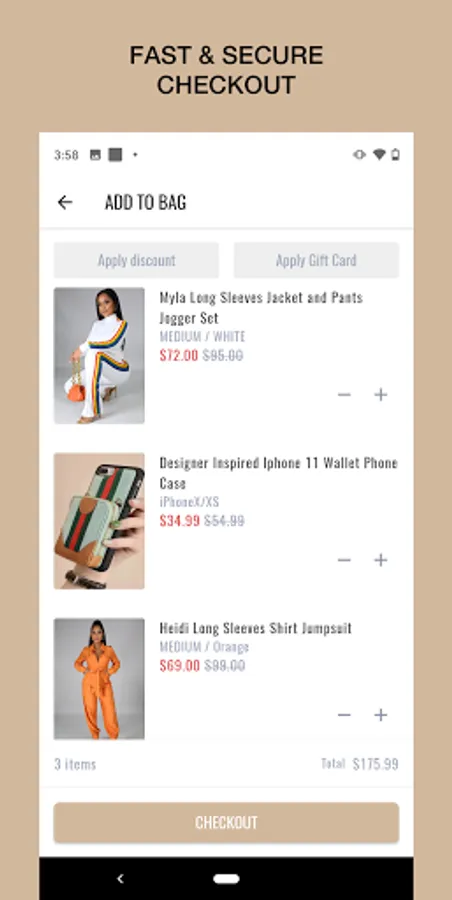Decrease quantity of Myla Jogger Set

point(344,394)
